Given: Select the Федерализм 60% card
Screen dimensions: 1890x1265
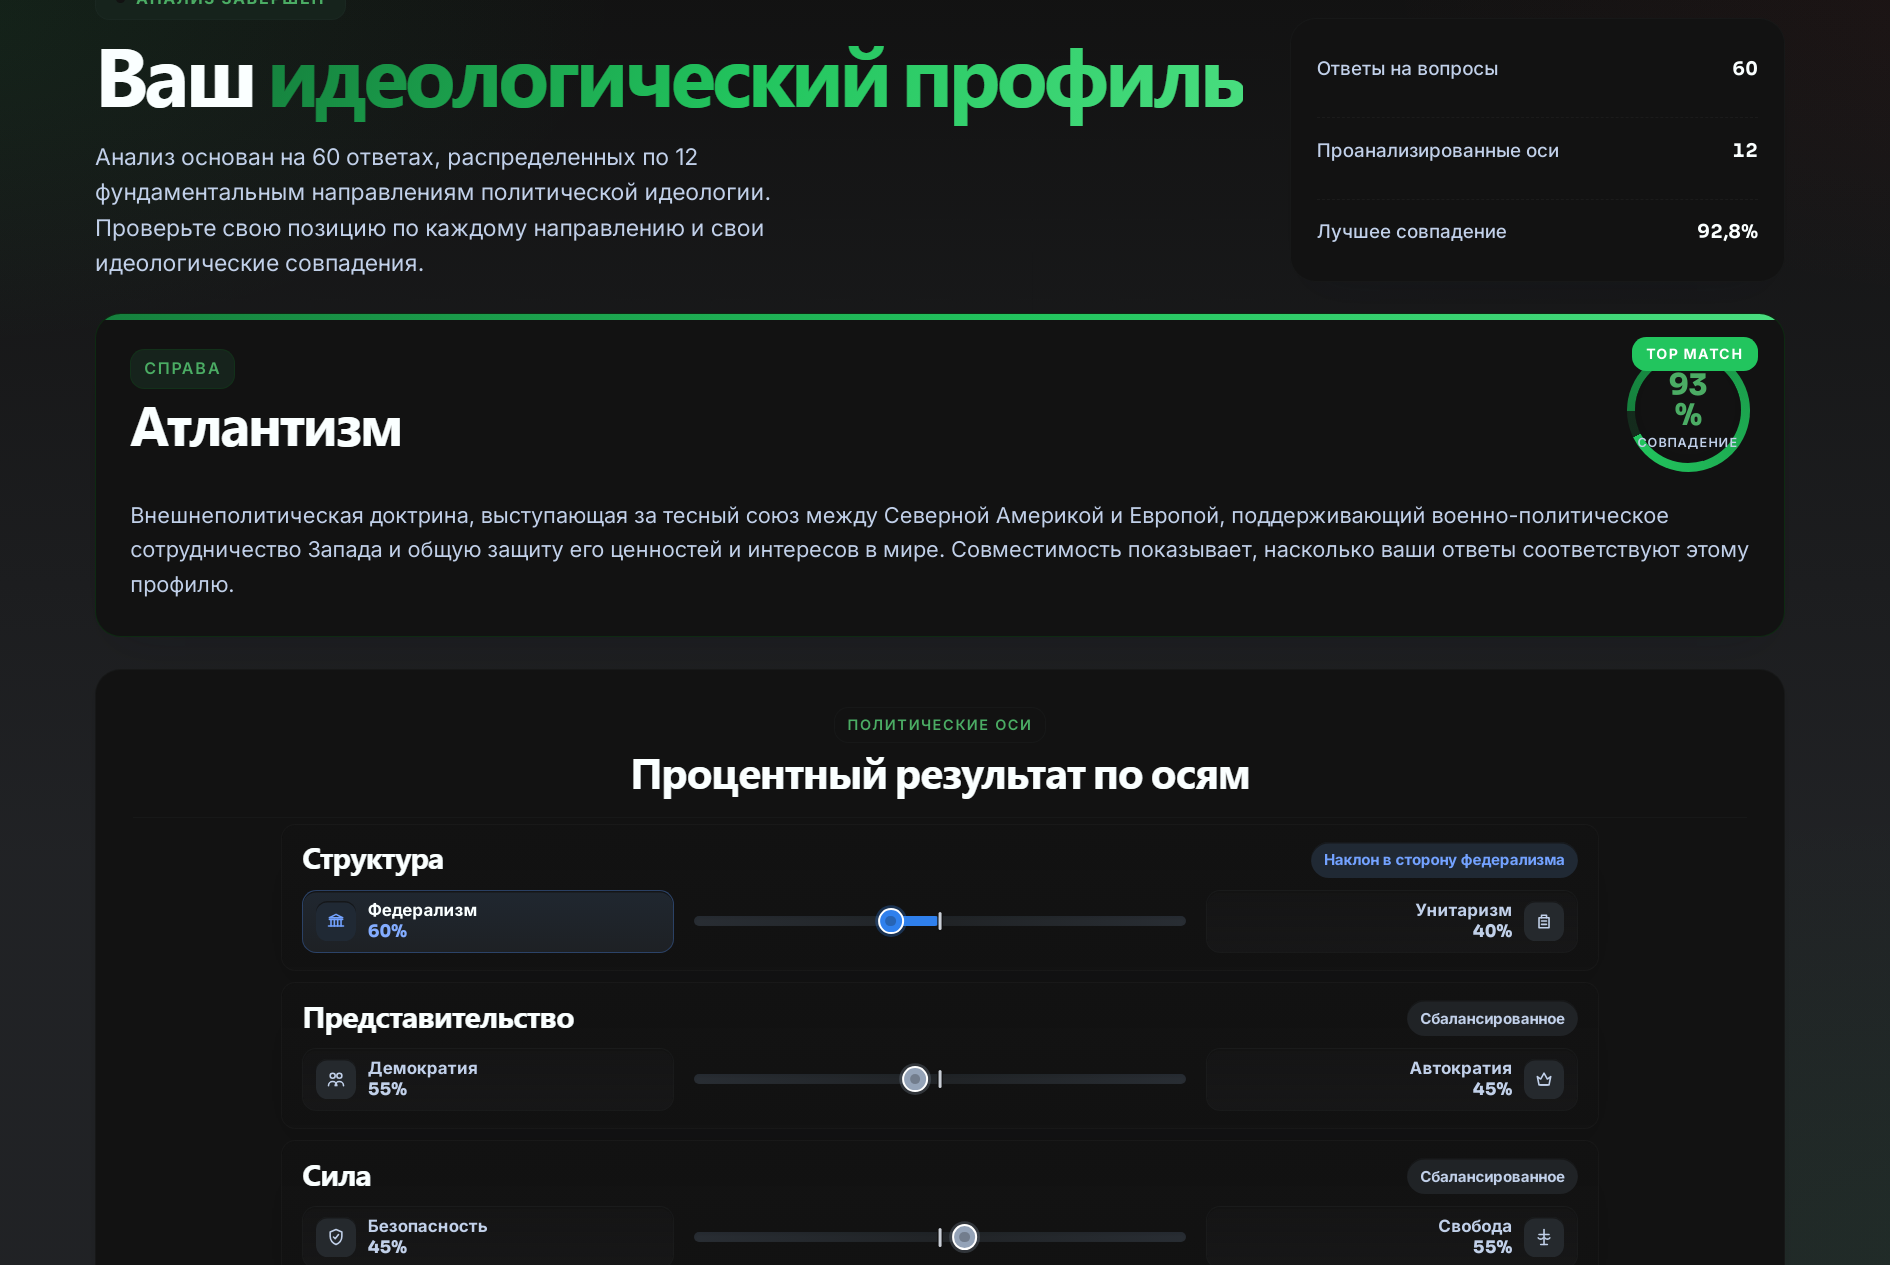Looking at the screenshot, I should click(488, 921).
